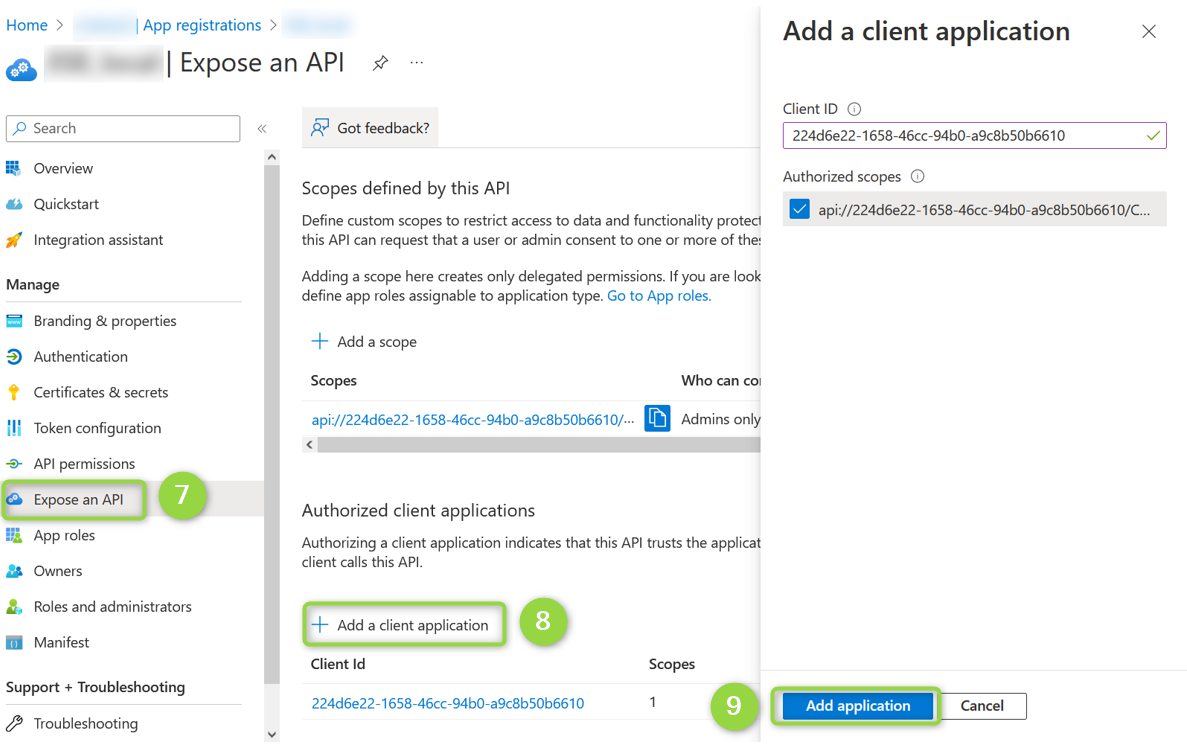Click the Cancel button

pyautogui.click(x=982, y=706)
